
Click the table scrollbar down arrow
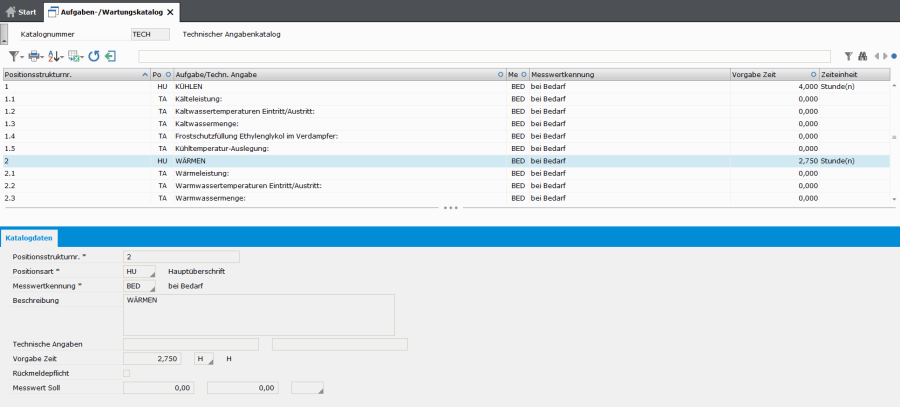pyautogui.click(x=894, y=199)
